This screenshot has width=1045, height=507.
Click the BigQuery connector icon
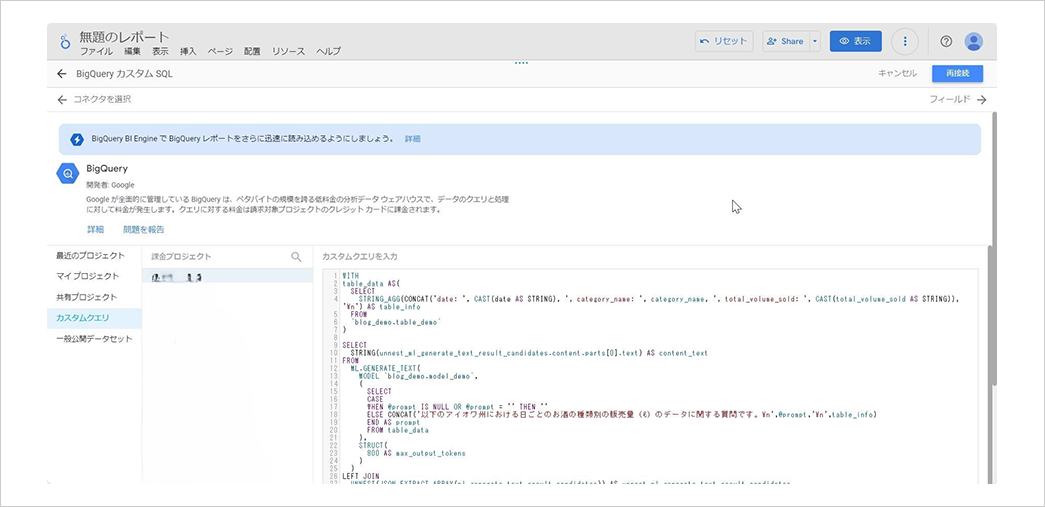67,175
